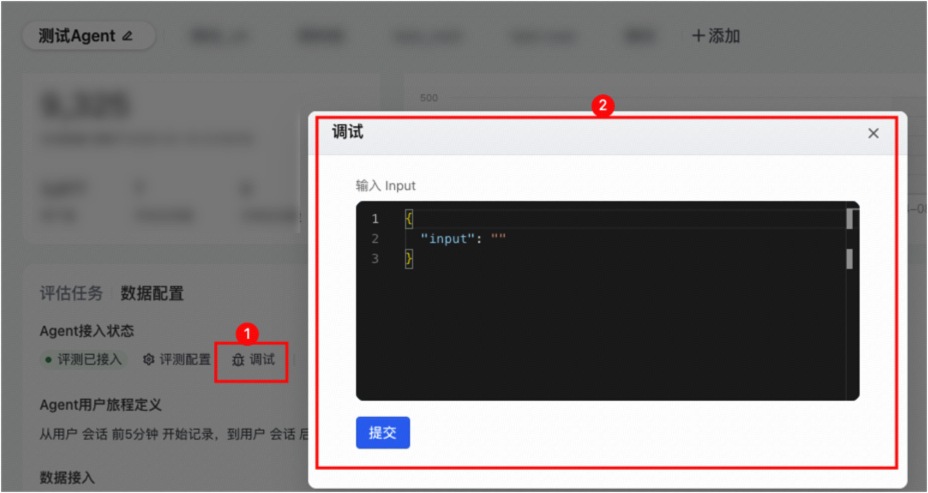The width and height of the screenshot is (928, 493).
Task: Switch to the 评估任务 tab
Action: coord(71,293)
